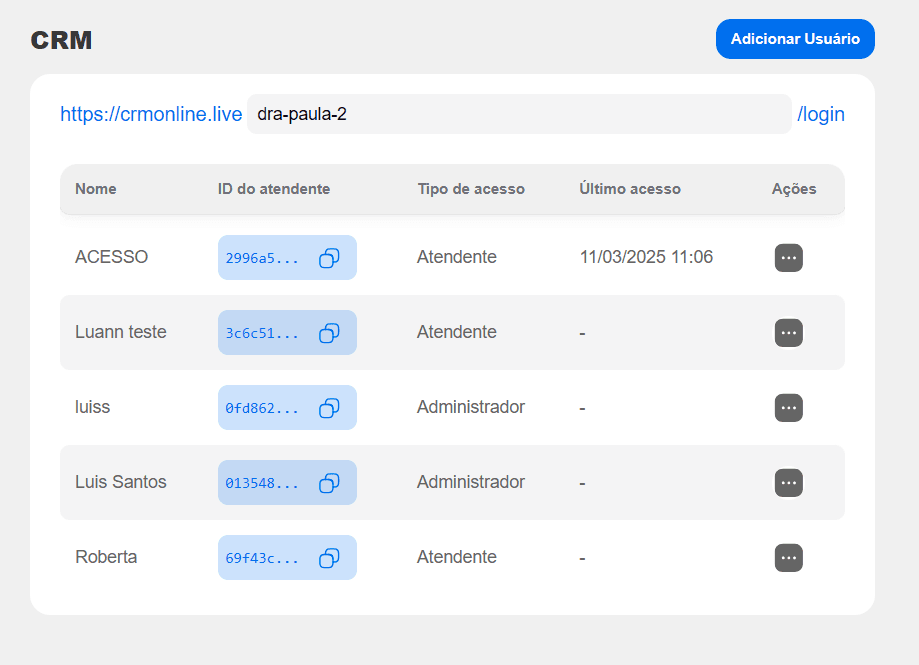Image resolution: width=919 pixels, height=665 pixels.
Task: Open actions menu for ACESSO
Action: click(788, 258)
